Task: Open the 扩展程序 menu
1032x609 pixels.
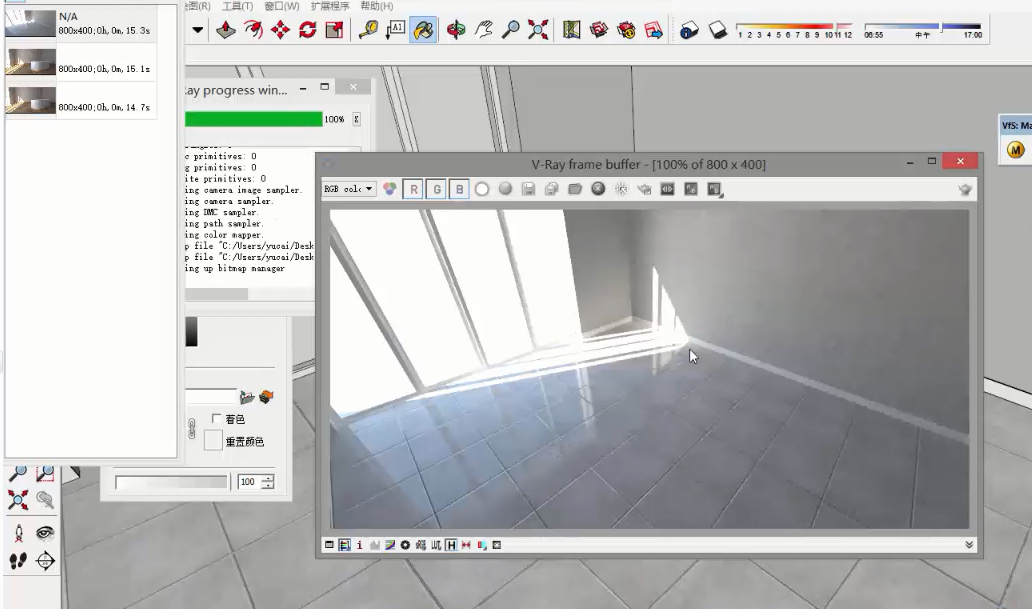Action: pyautogui.click(x=330, y=6)
